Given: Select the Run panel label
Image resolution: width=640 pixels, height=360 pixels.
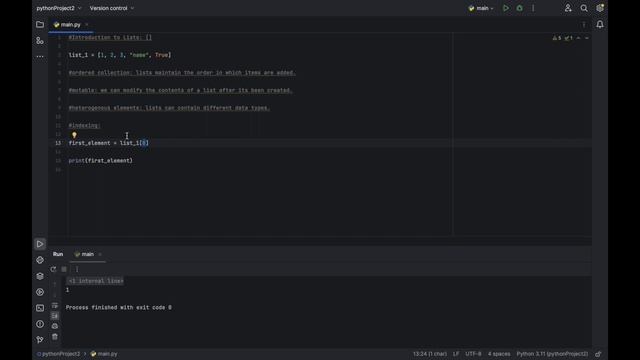Looking at the screenshot, I should click(x=58, y=254).
